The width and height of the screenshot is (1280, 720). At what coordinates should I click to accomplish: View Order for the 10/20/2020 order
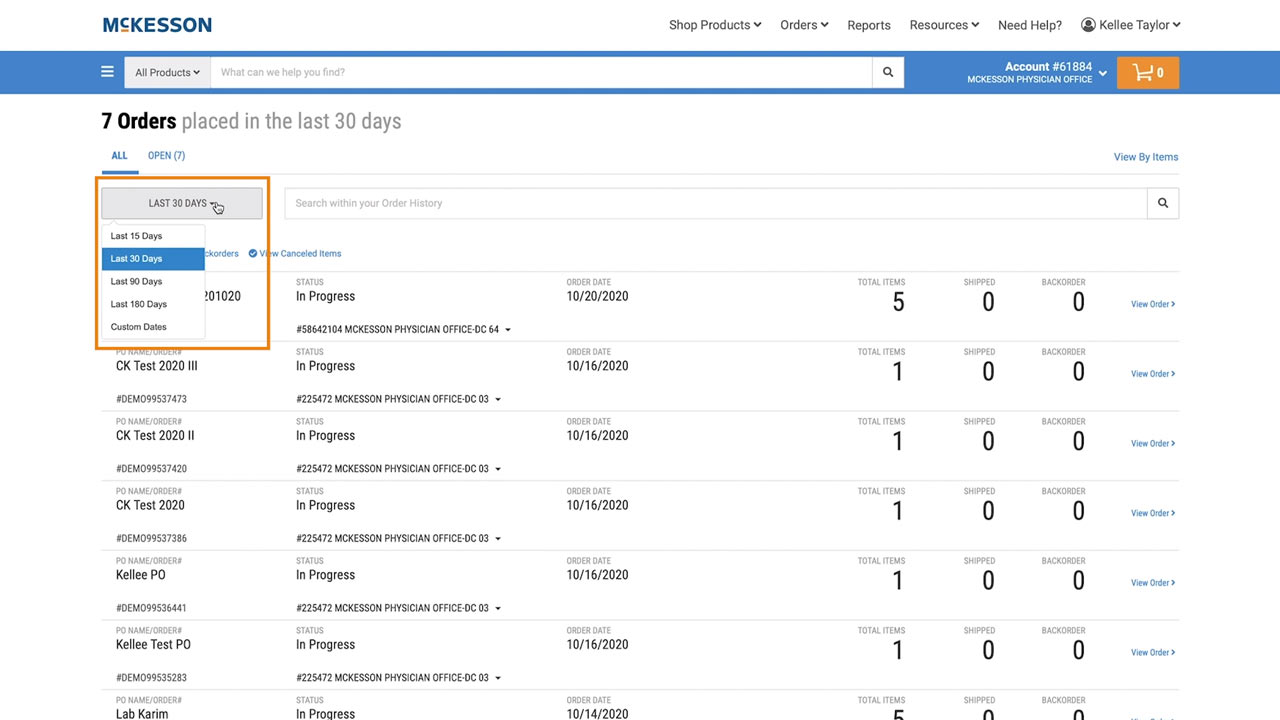[1153, 304]
